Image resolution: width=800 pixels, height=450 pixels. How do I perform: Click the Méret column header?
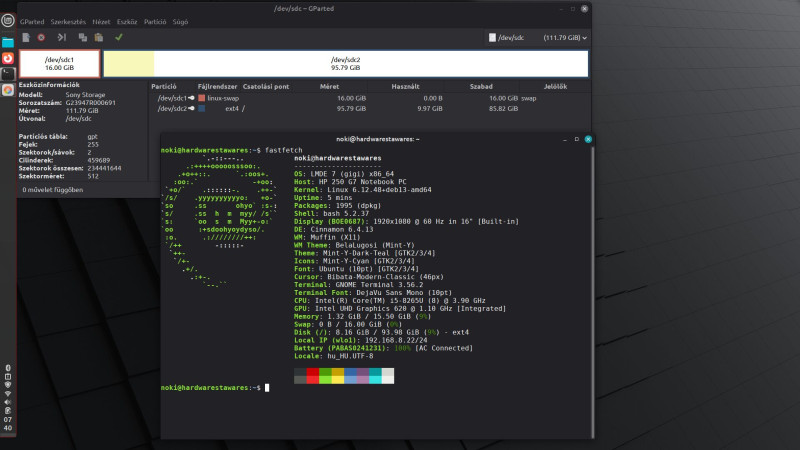pos(329,87)
